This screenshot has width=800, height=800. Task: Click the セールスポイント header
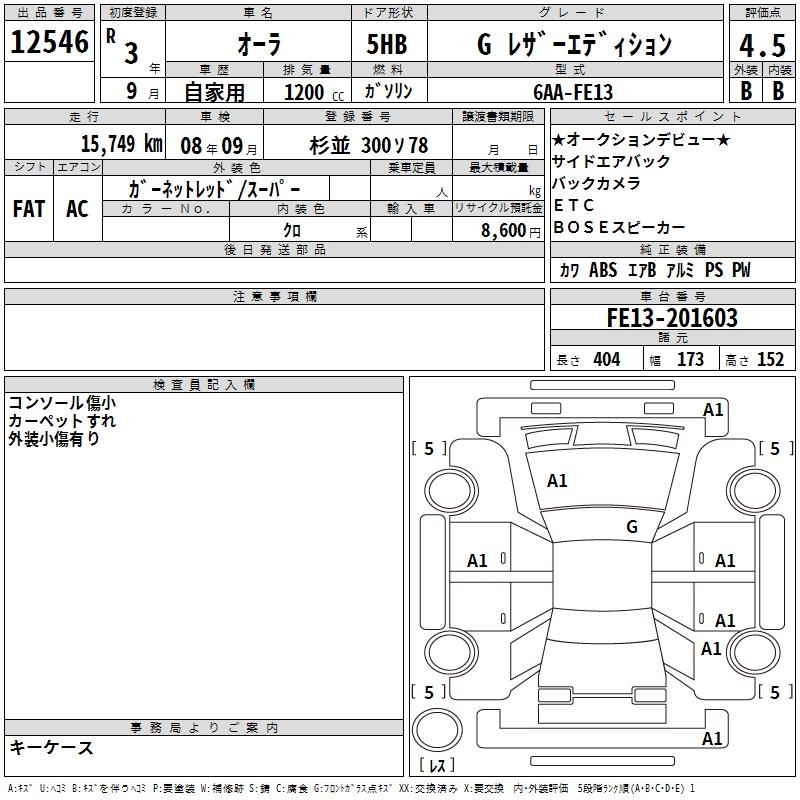coord(672,117)
